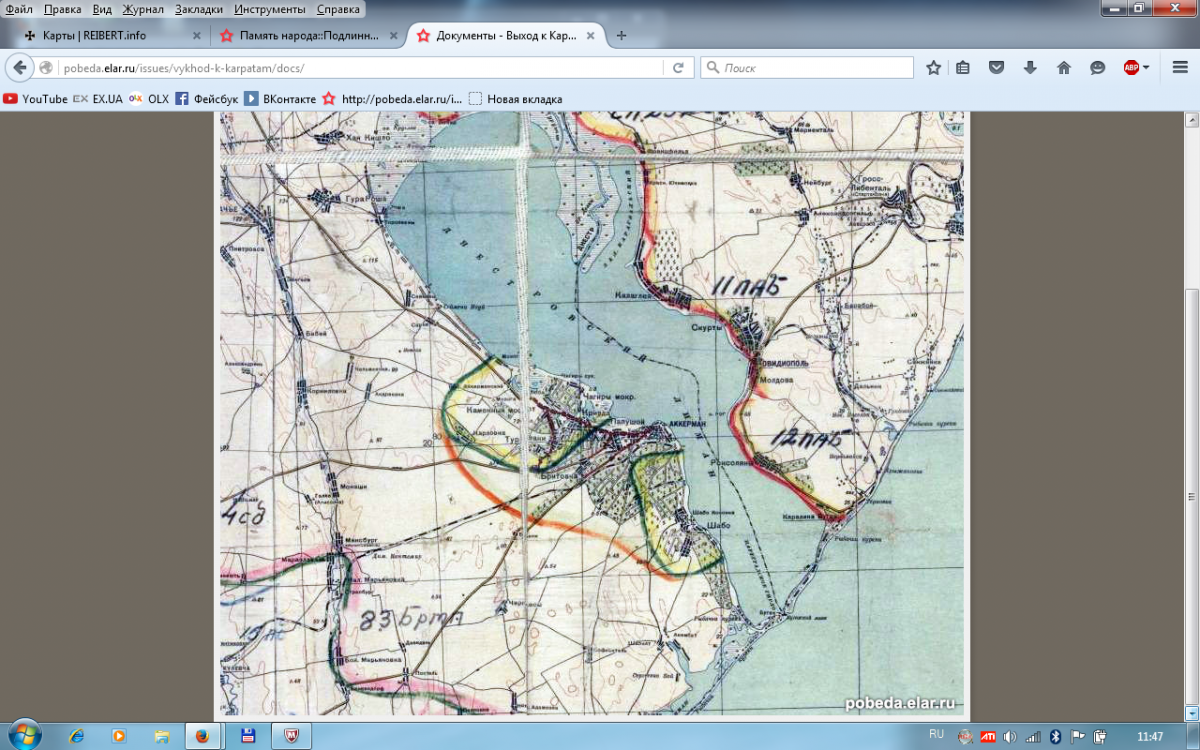Image resolution: width=1200 pixels, height=750 pixels.
Task: Launch Internet Explorer from the taskbar
Action: point(76,736)
